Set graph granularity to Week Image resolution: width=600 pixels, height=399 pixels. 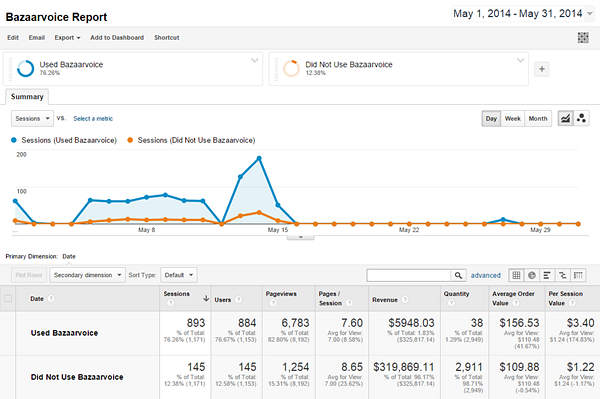[512, 119]
